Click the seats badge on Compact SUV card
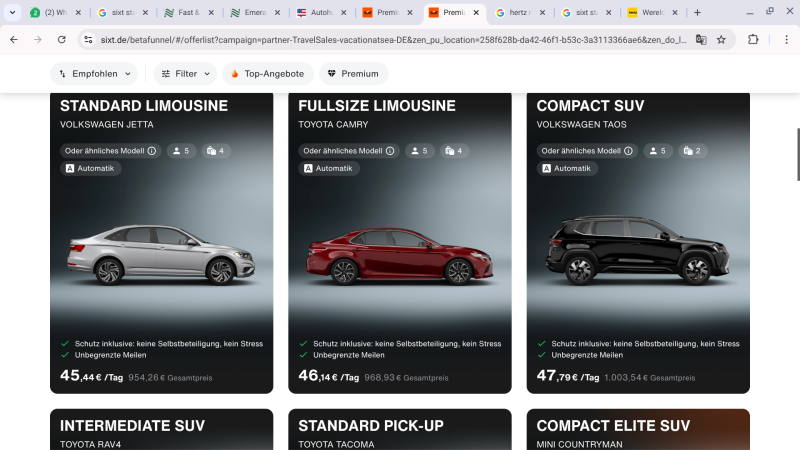 (658, 151)
